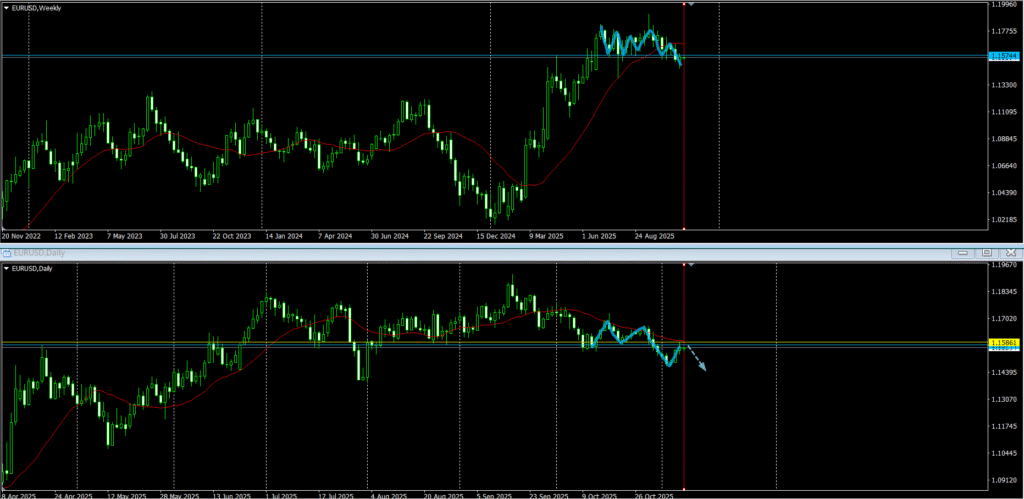This screenshot has height=499, width=1024.
Task: Click the blue 1.15744 price label
Action: pyautogui.click(x=1003, y=57)
